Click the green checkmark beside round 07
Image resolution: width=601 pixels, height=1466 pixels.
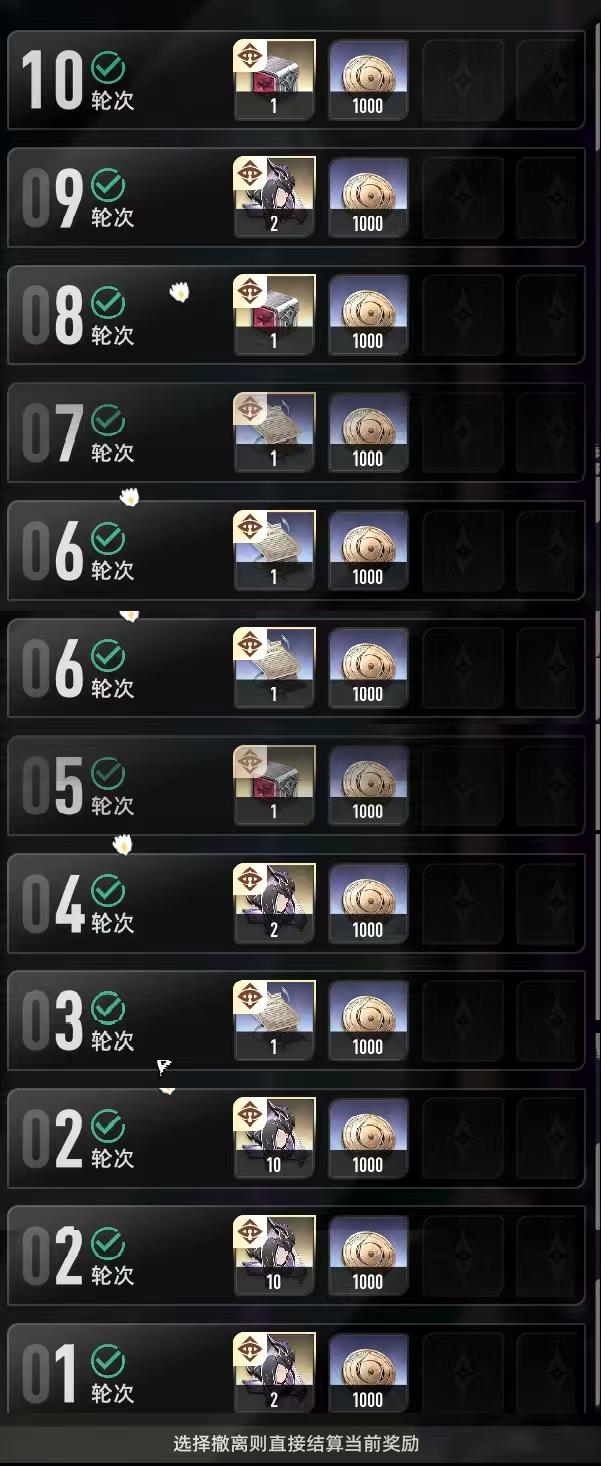click(108, 421)
